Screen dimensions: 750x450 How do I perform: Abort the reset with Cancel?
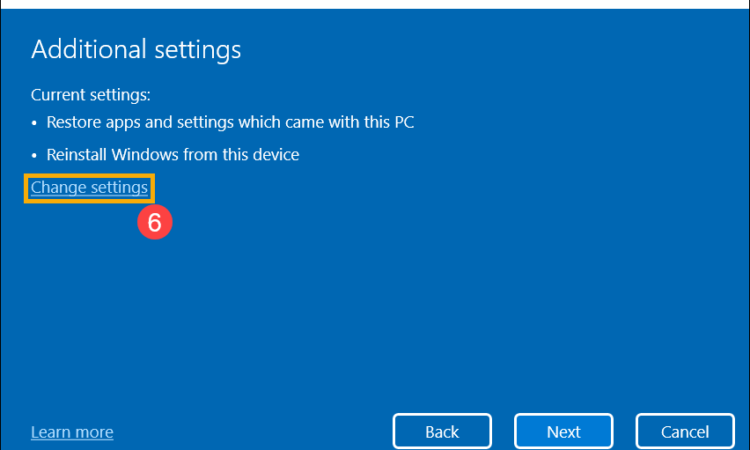click(x=685, y=431)
